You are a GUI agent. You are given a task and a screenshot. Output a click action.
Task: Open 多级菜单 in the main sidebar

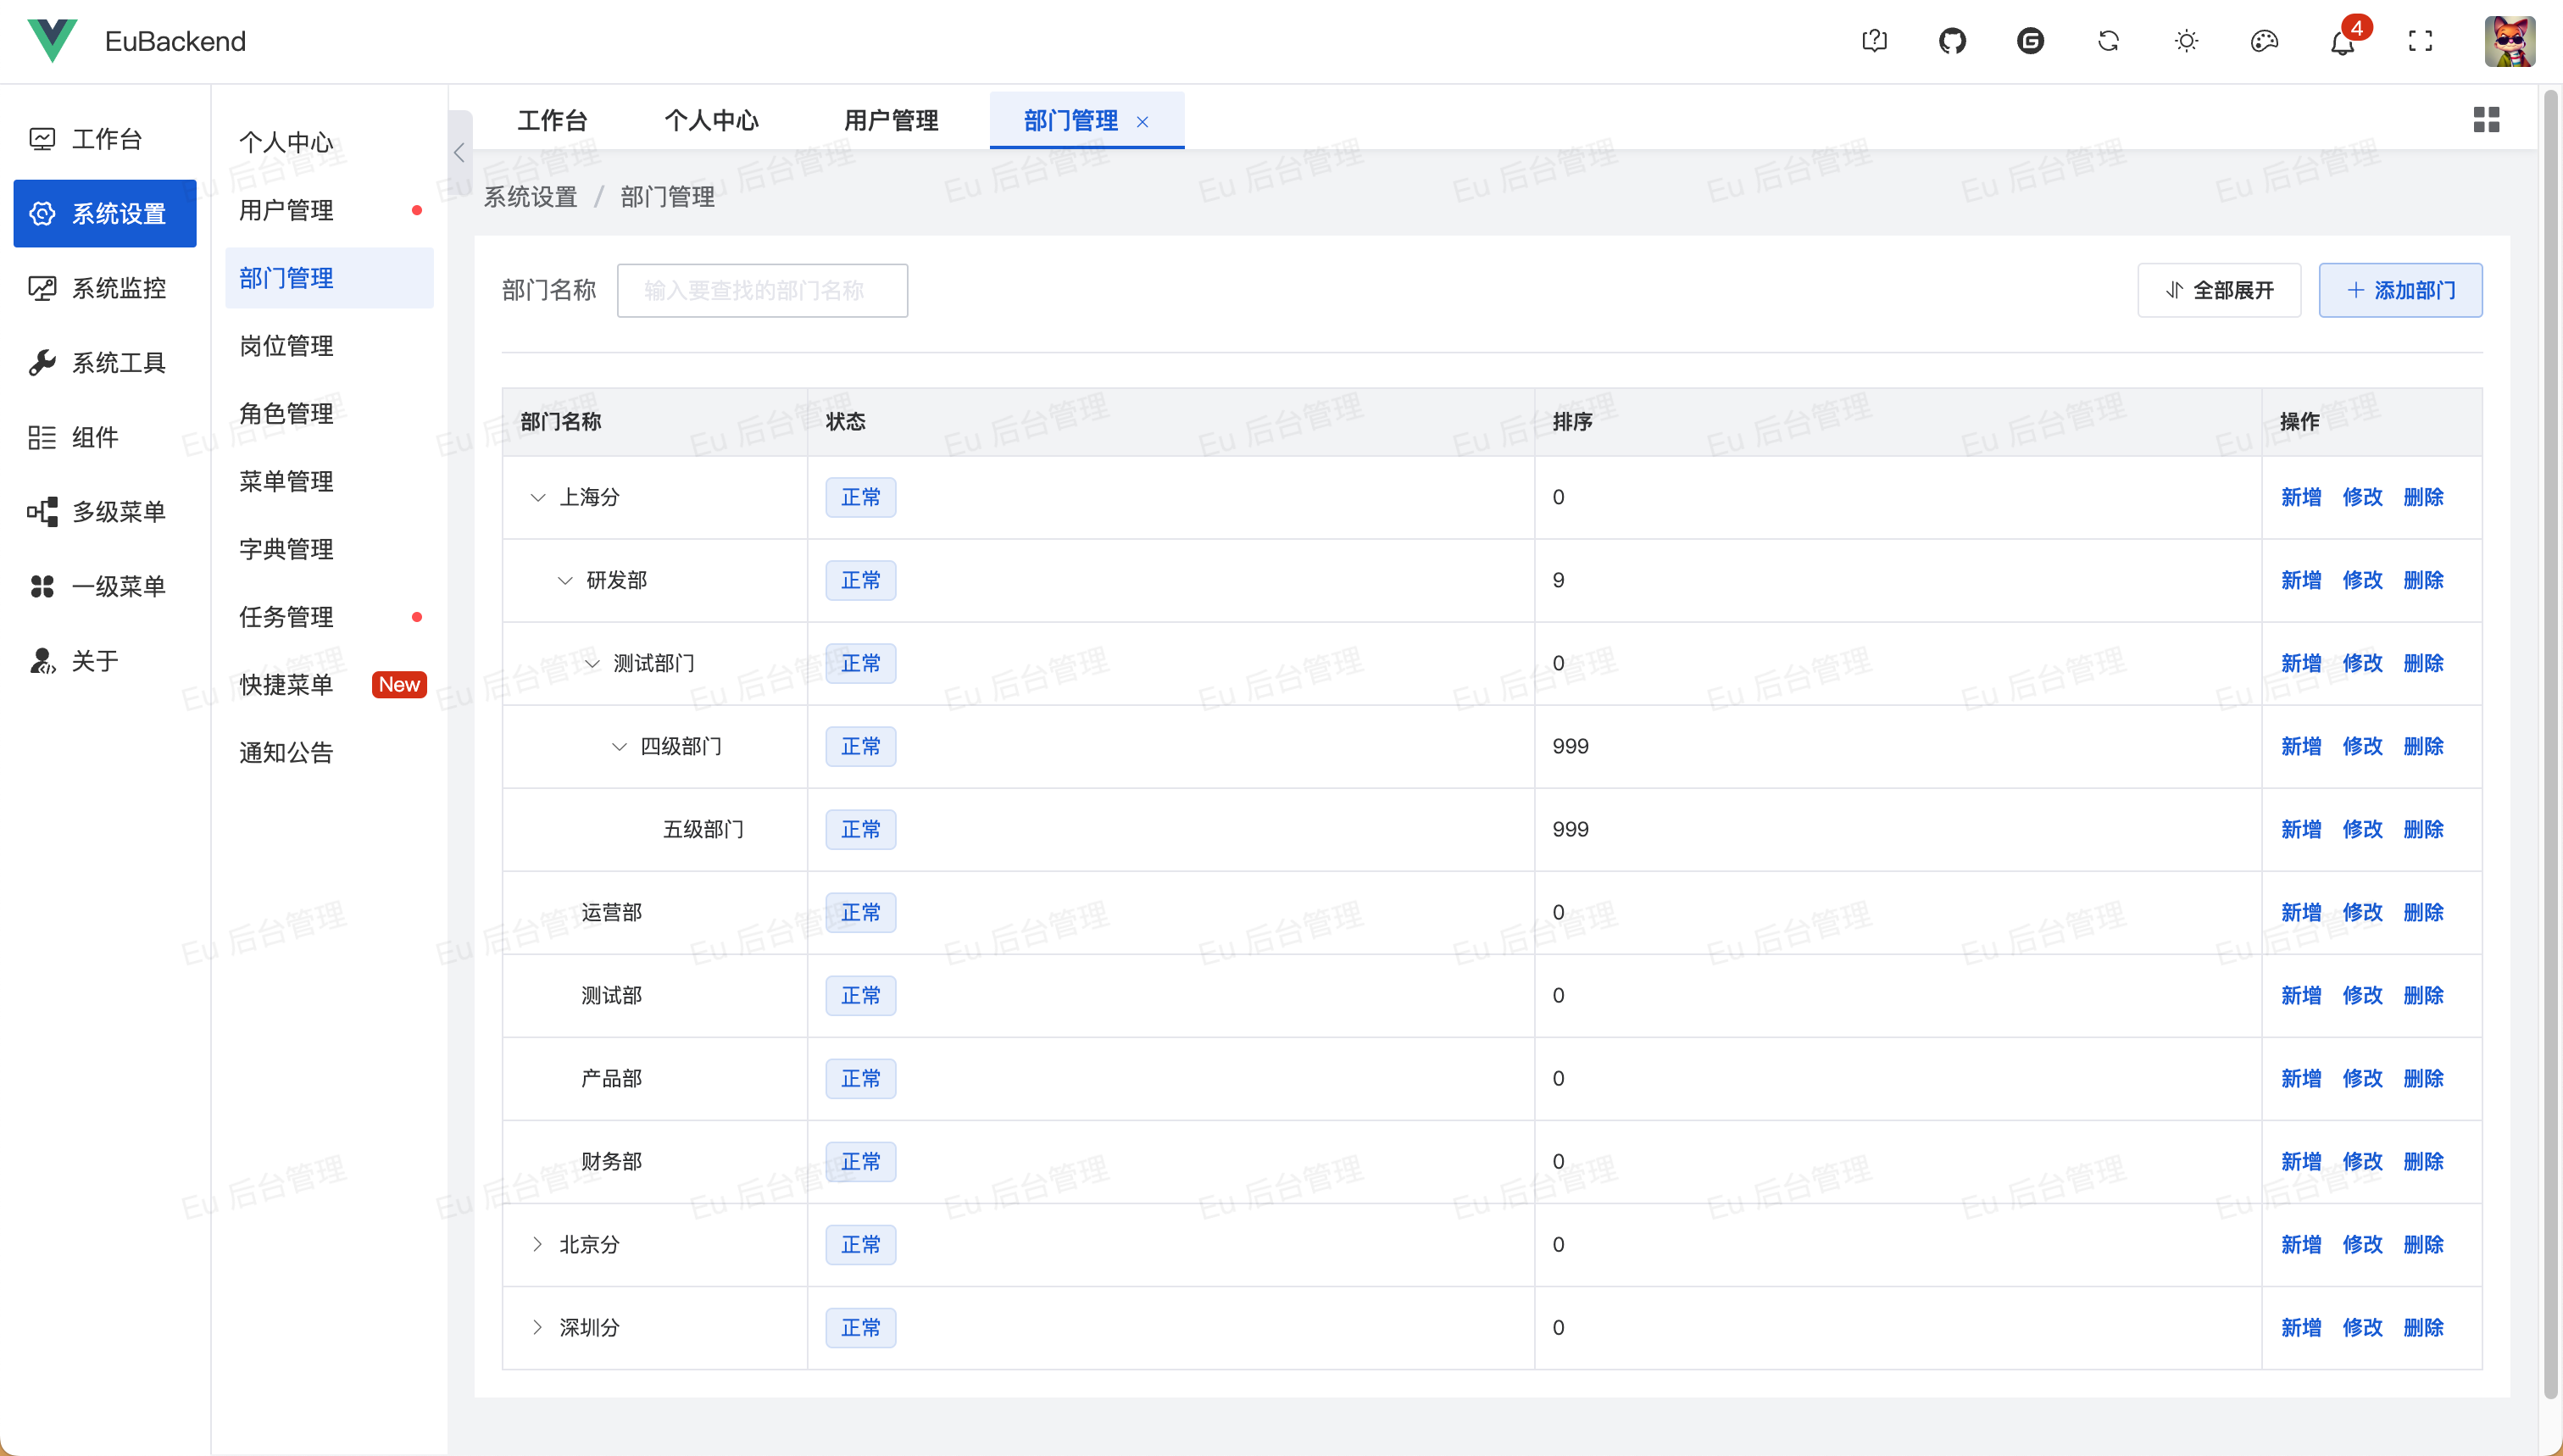point(105,511)
